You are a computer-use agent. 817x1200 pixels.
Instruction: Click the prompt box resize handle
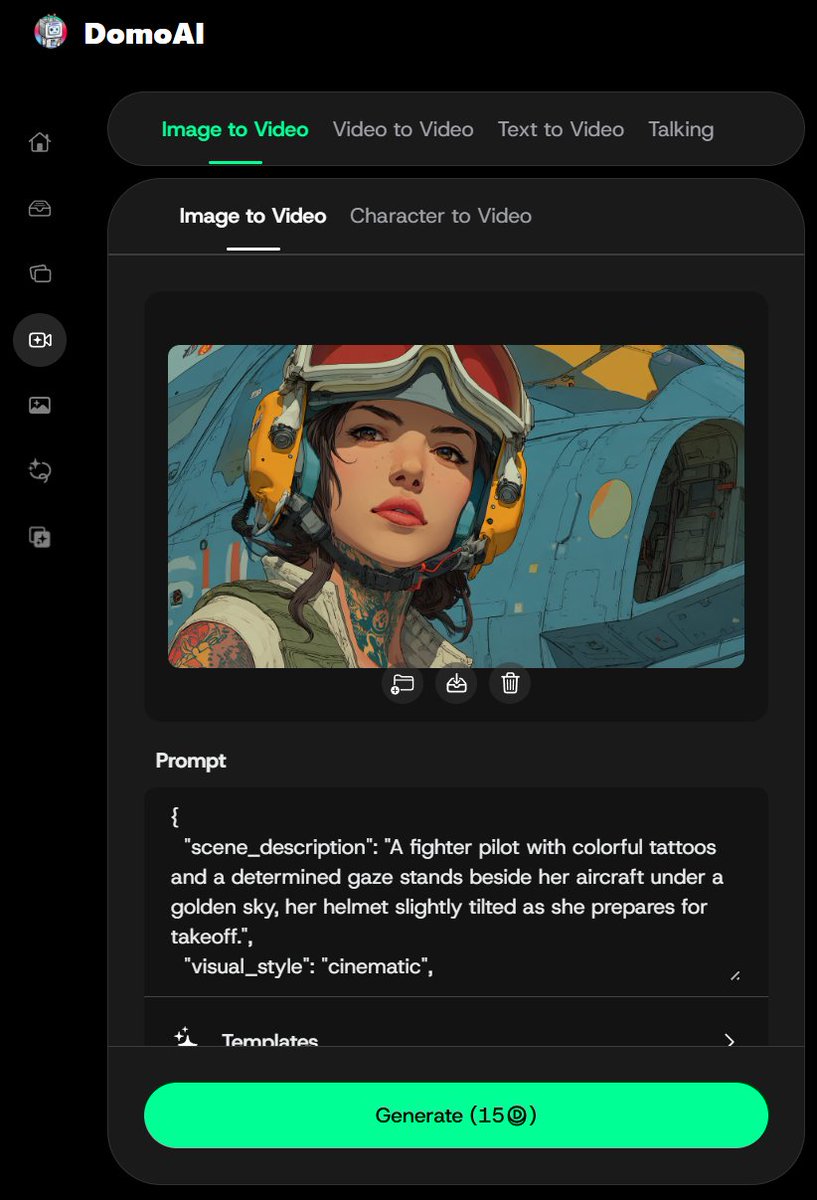(x=735, y=975)
